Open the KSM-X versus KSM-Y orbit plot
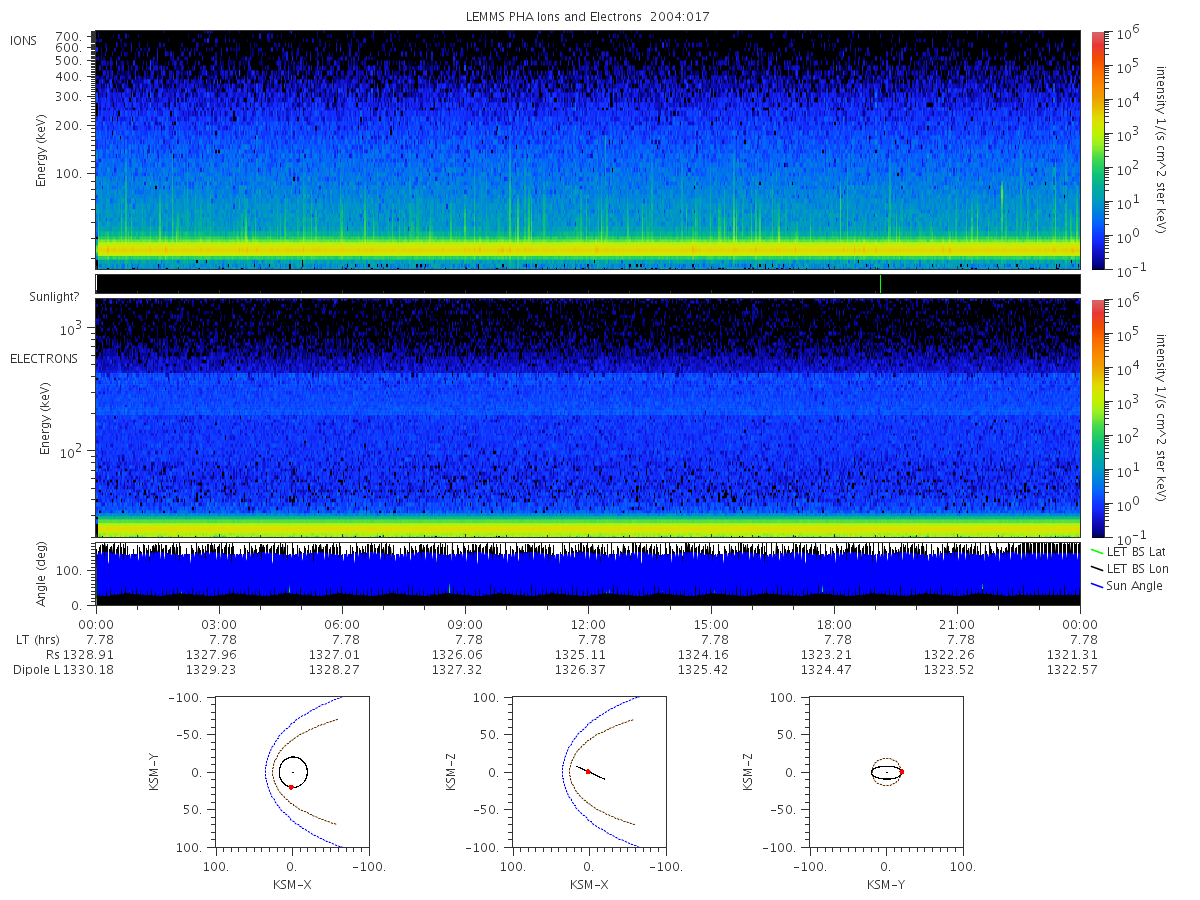Screen dimensions: 1200x900 tap(291, 772)
